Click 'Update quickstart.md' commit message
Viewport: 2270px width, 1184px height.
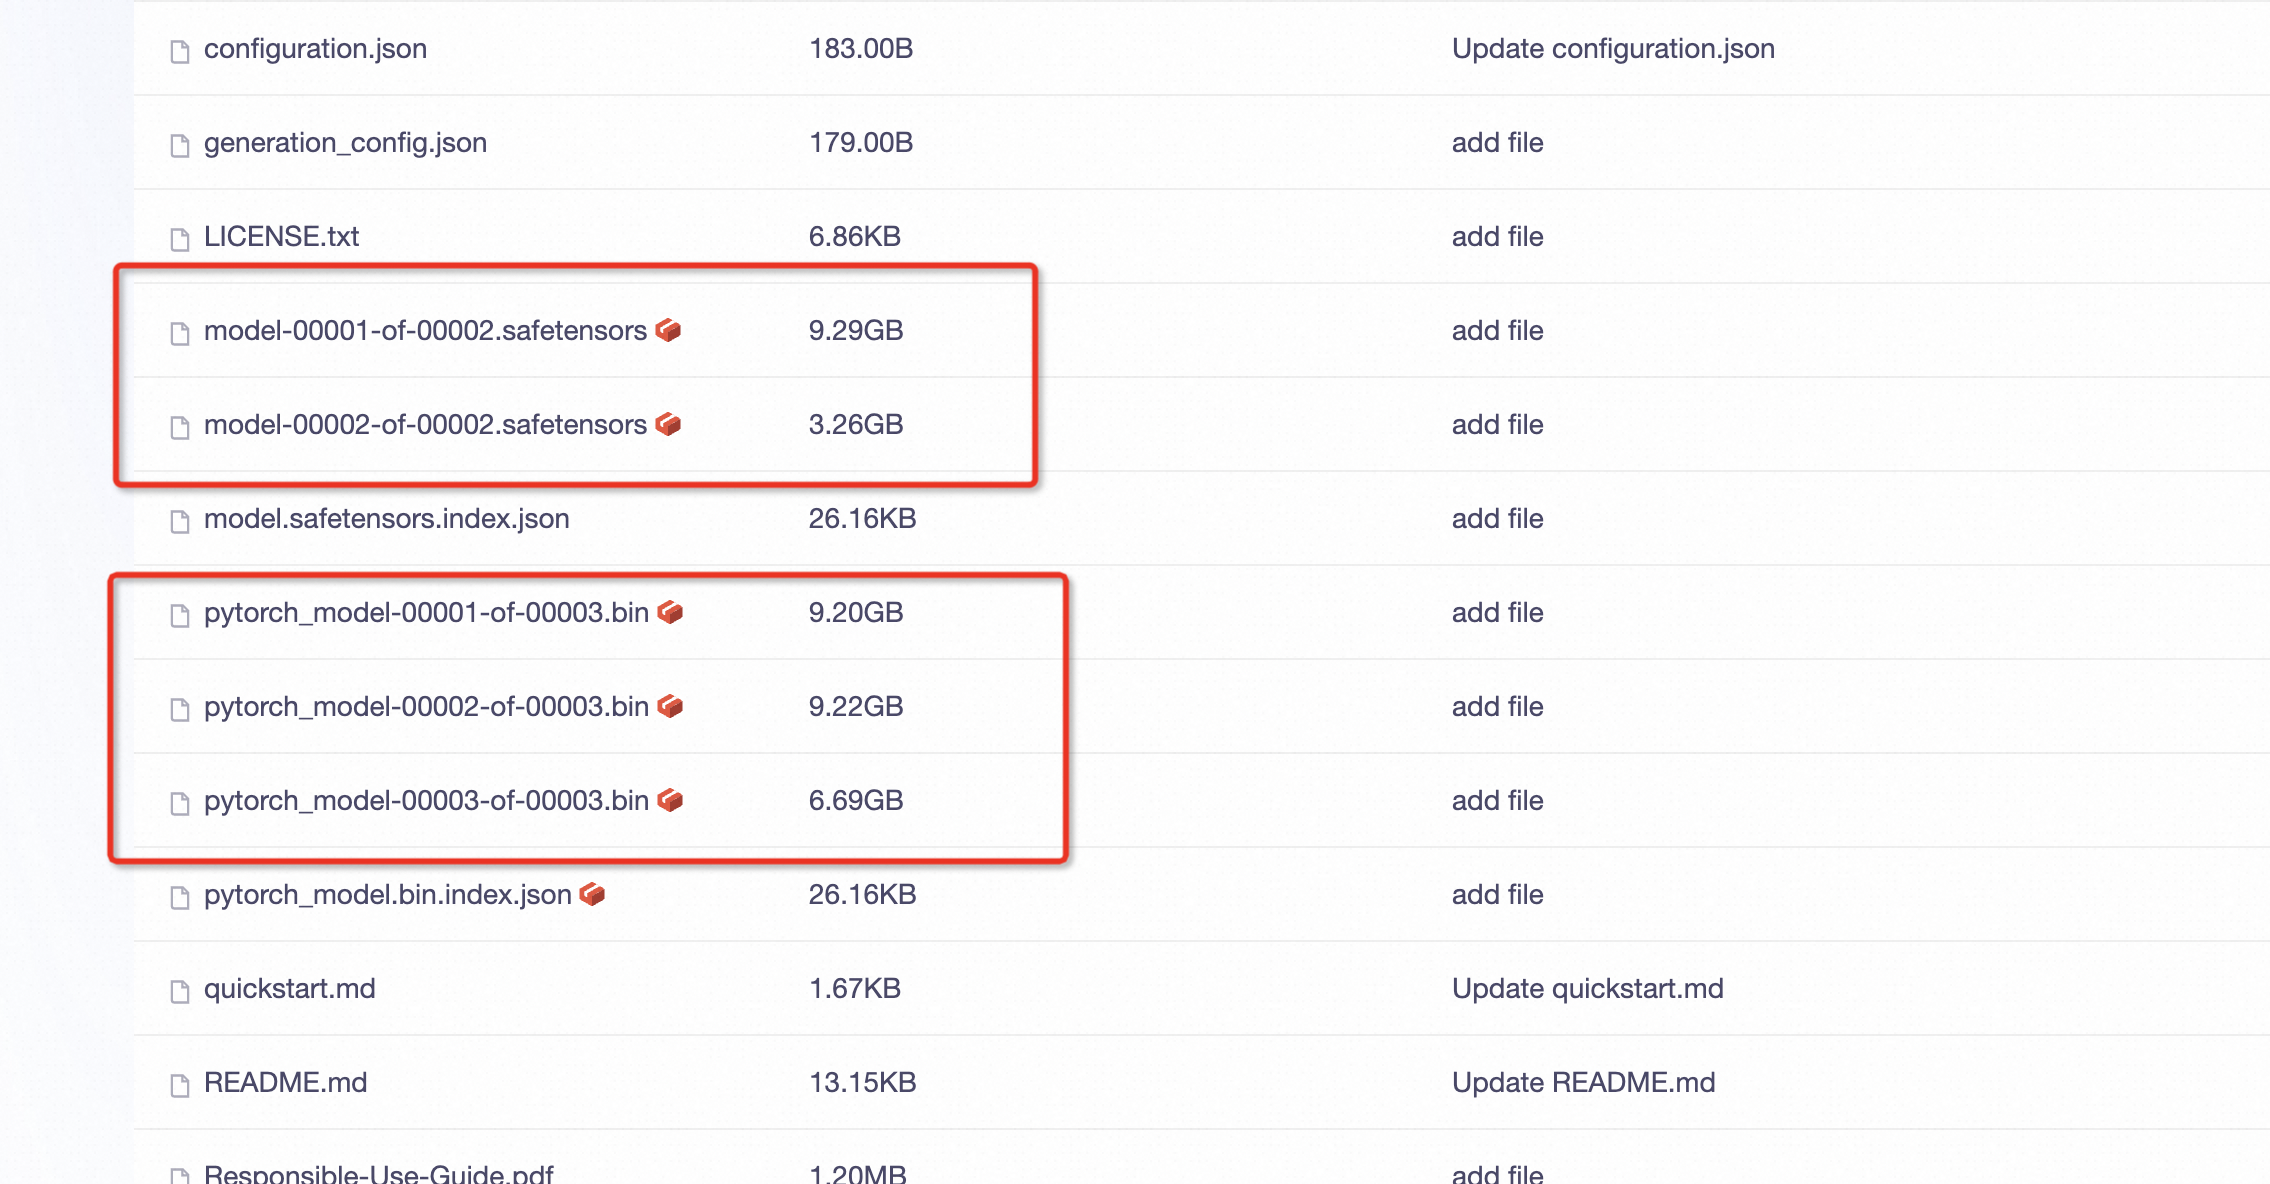pyautogui.click(x=1587, y=989)
